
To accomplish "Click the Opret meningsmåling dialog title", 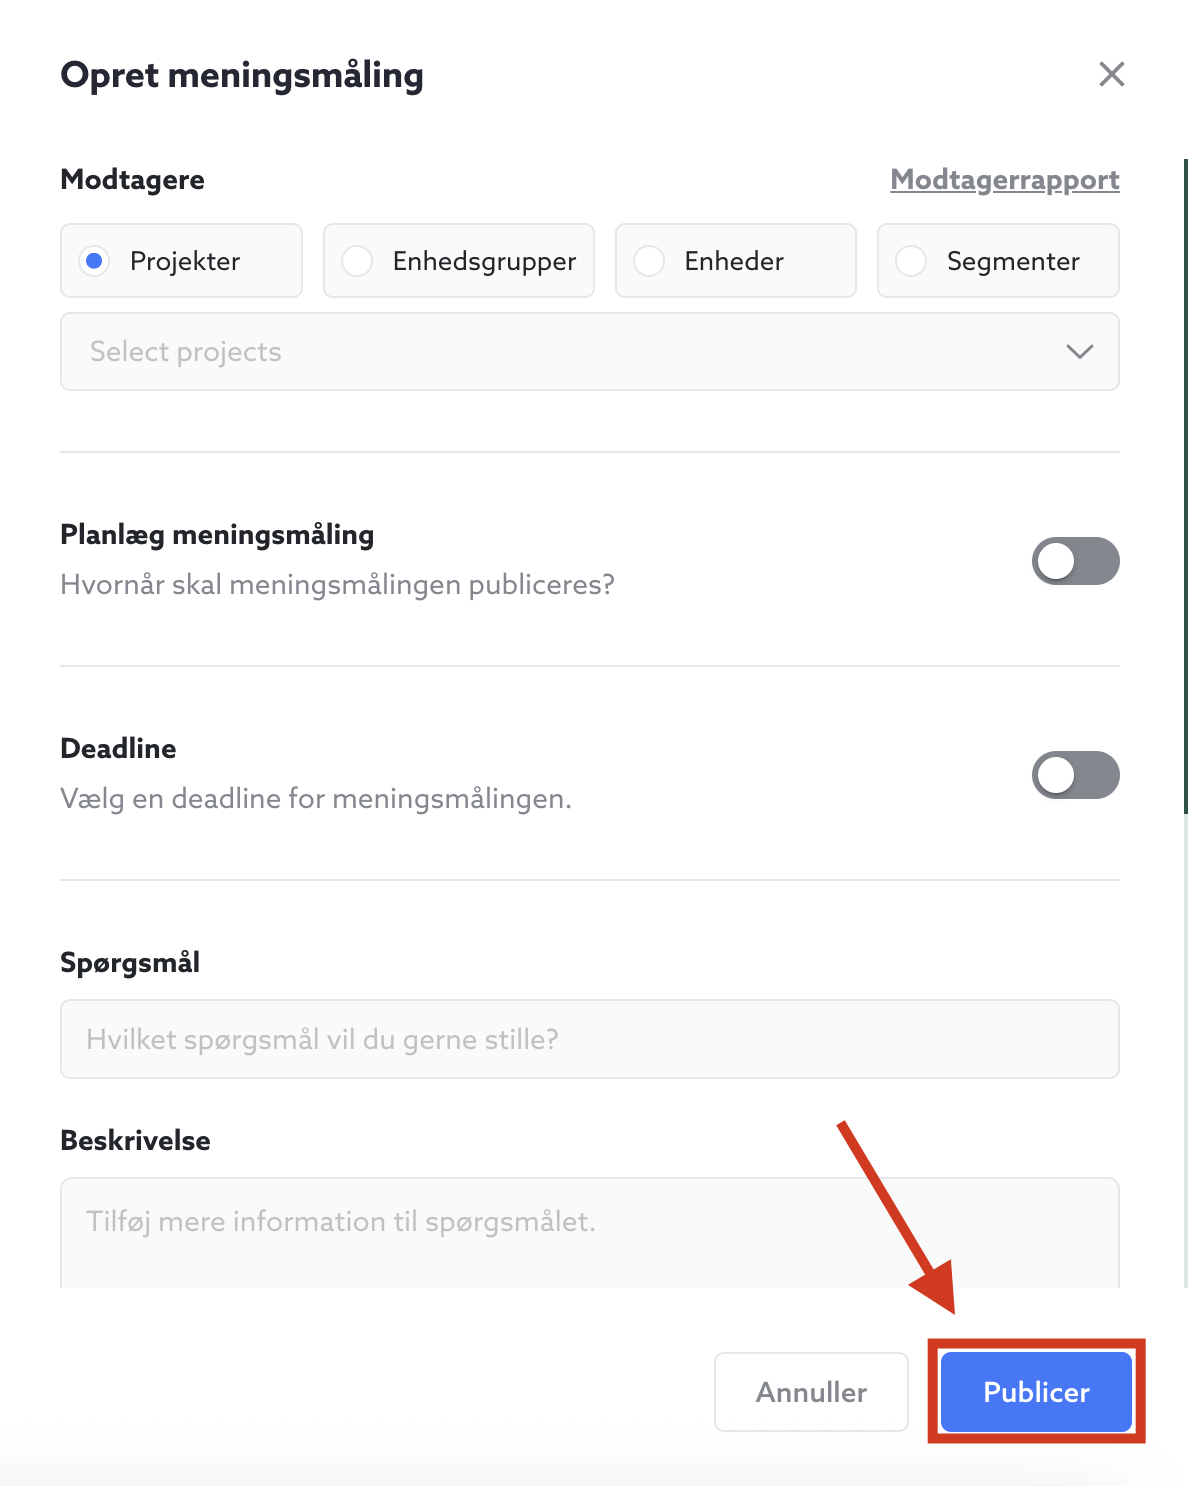I will click(242, 75).
